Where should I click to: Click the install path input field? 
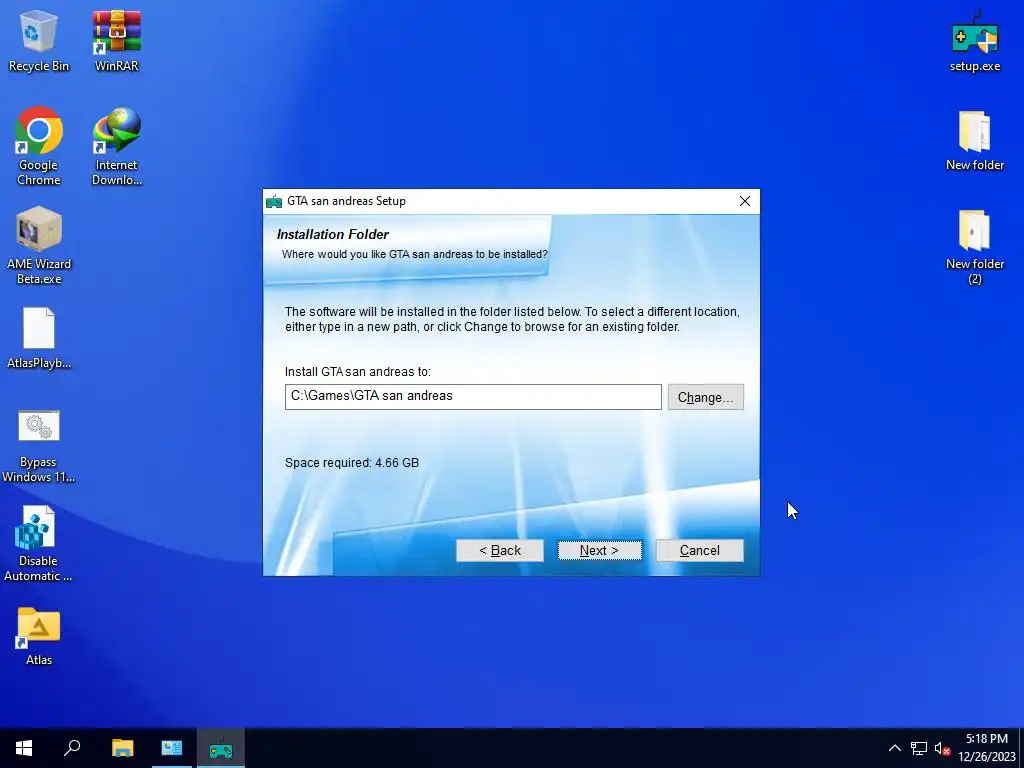473,396
